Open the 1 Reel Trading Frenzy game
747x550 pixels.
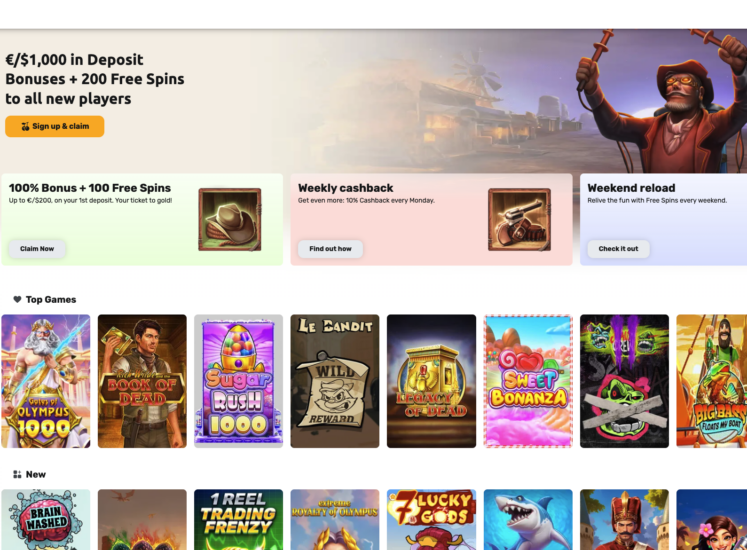tap(239, 519)
